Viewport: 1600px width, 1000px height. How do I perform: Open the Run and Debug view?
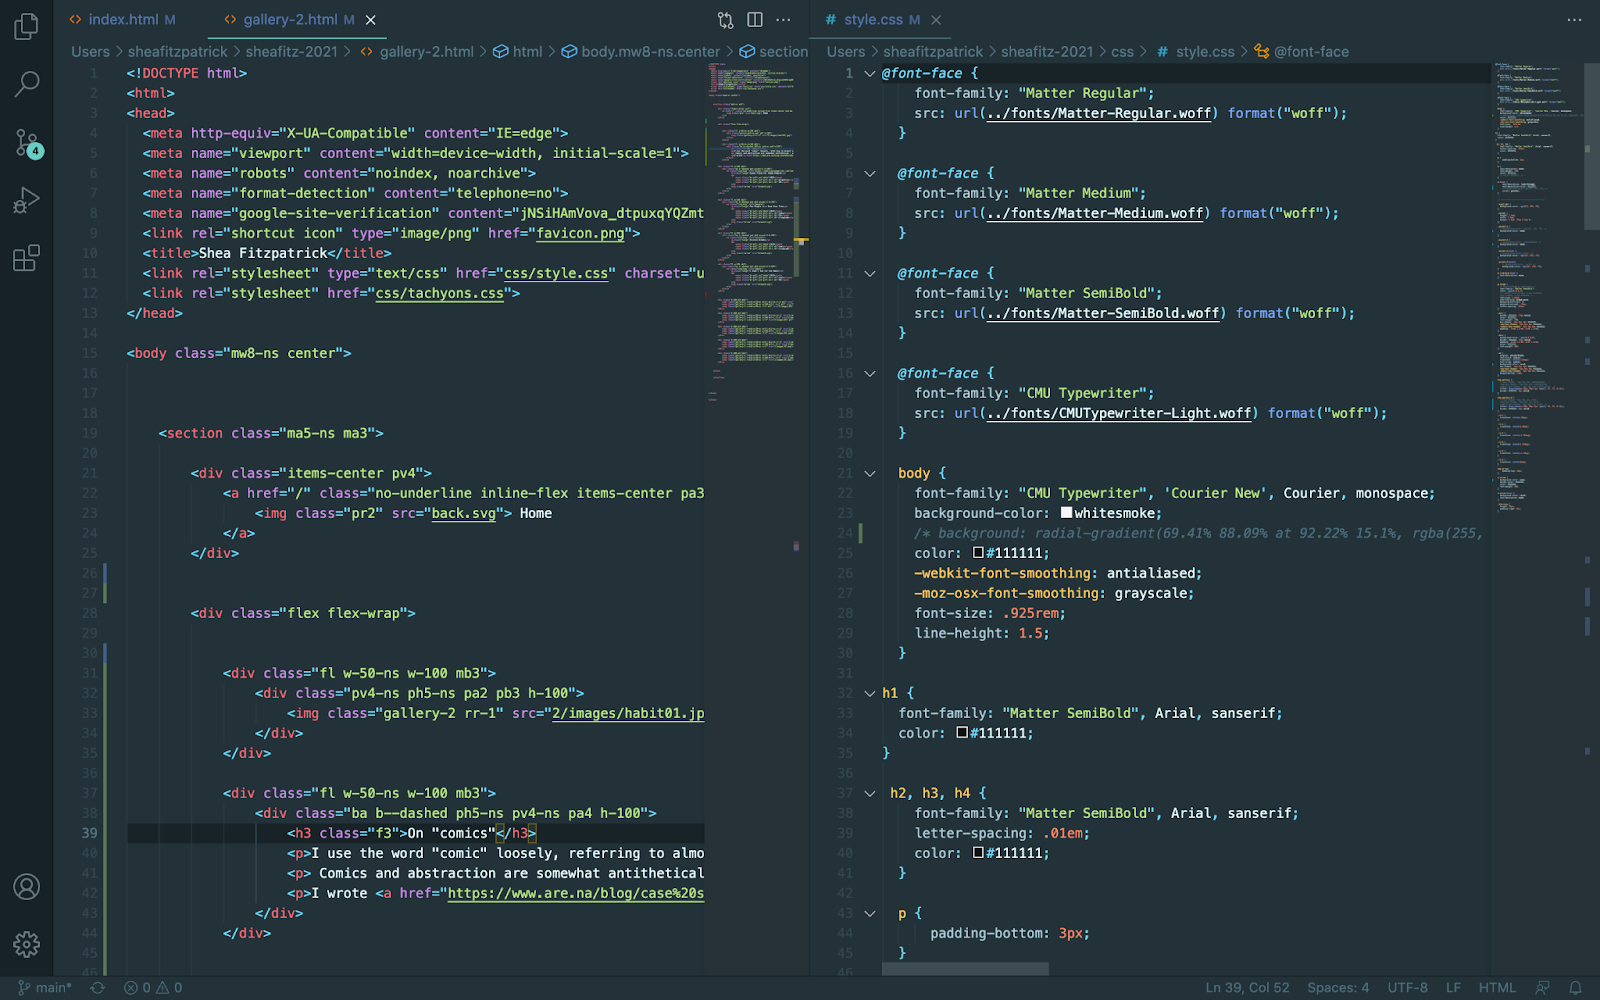[x=26, y=199]
